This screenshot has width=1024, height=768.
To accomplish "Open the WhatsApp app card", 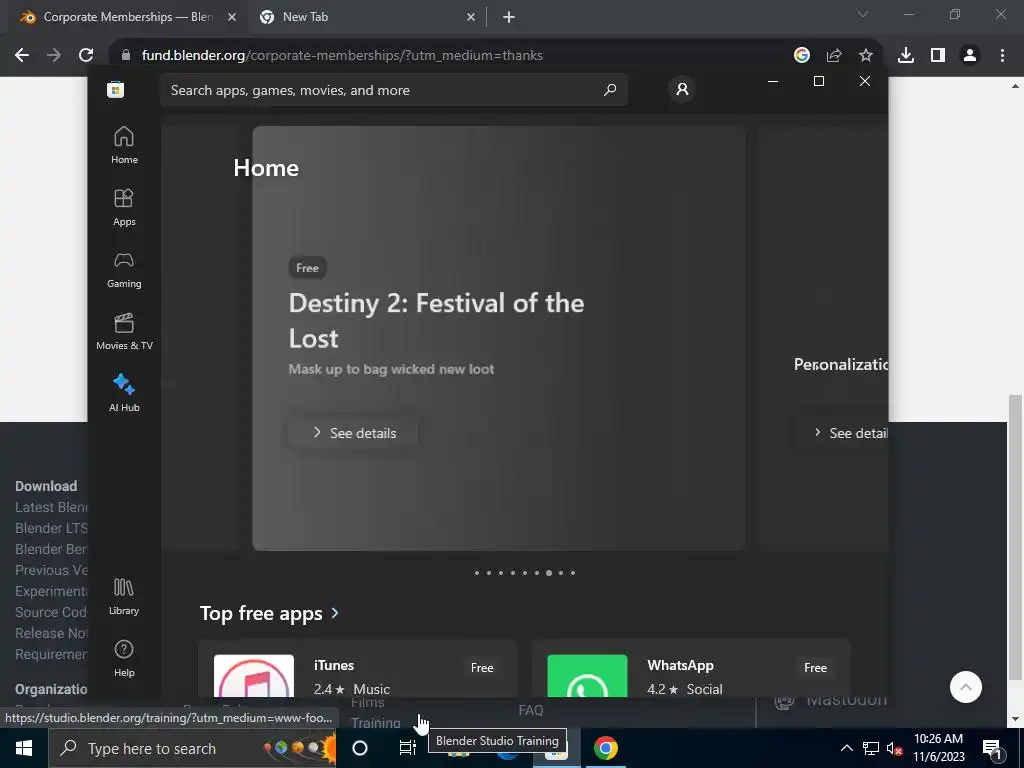I will tap(691, 669).
